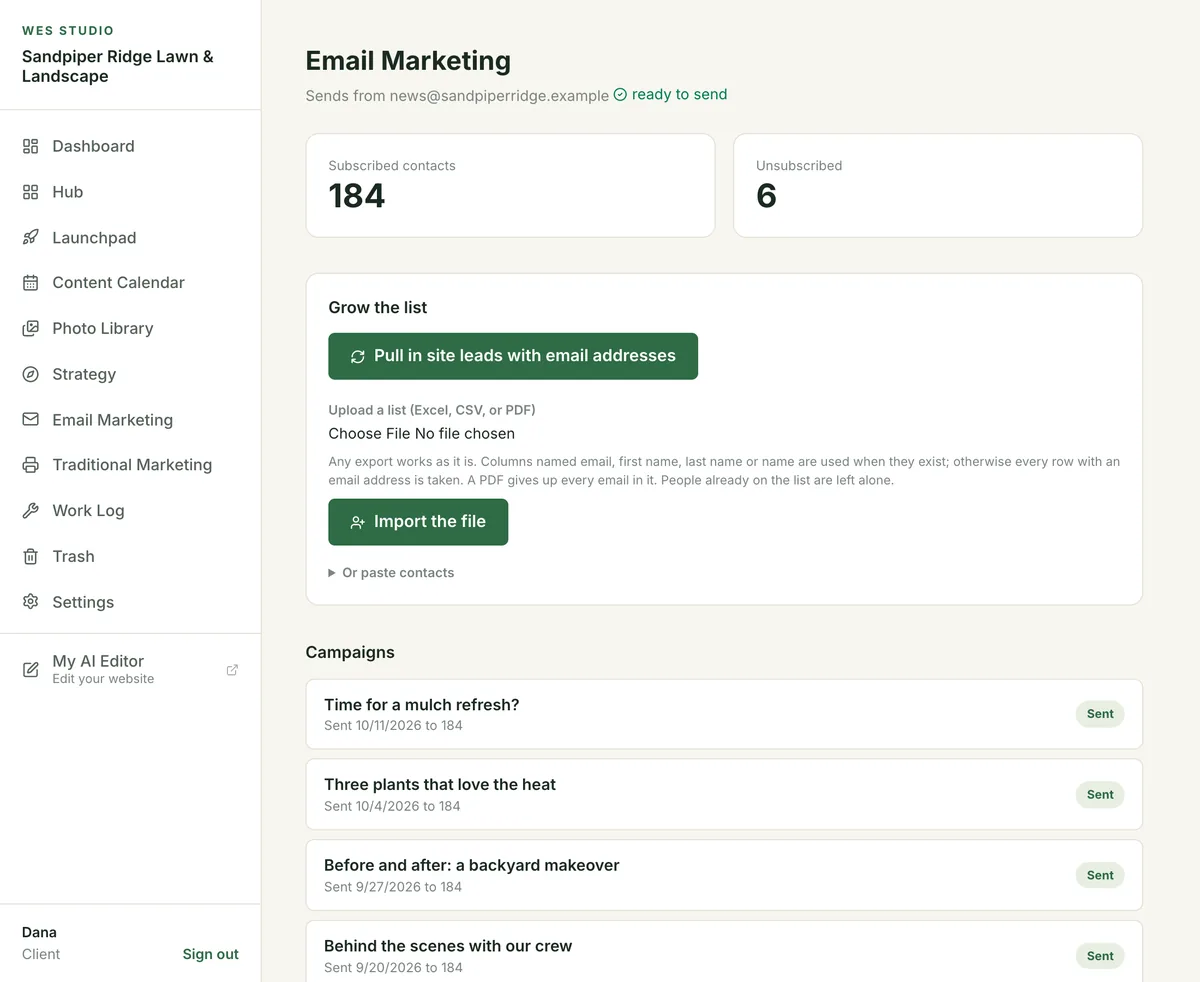The image size is (1200, 982).
Task: Click Sent badge on Three plants campaign
Action: [1100, 795]
